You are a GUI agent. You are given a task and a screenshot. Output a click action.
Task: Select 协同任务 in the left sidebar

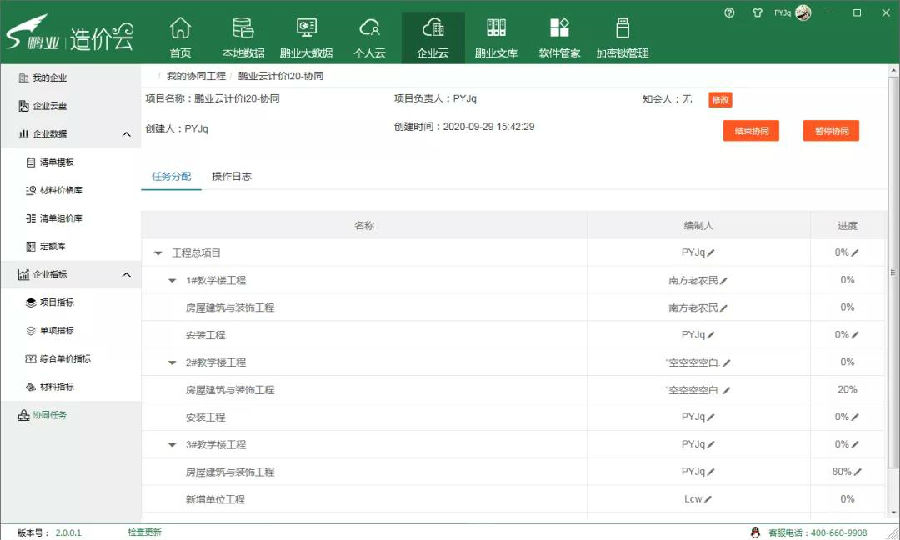coord(48,415)
